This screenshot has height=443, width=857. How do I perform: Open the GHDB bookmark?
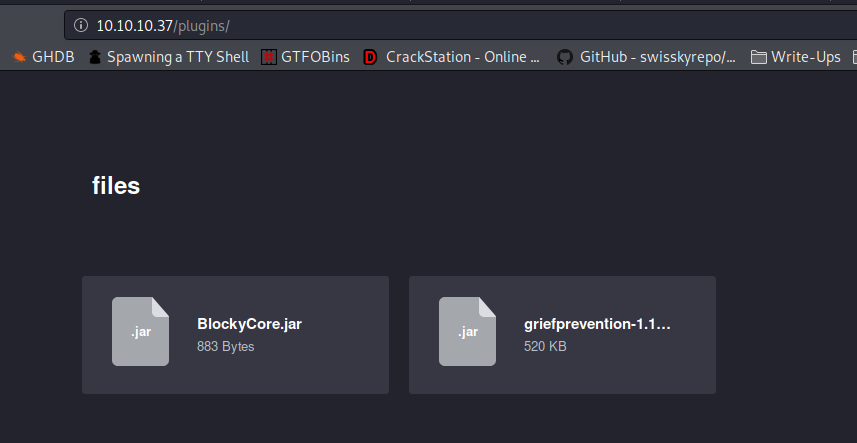[44, 57]
